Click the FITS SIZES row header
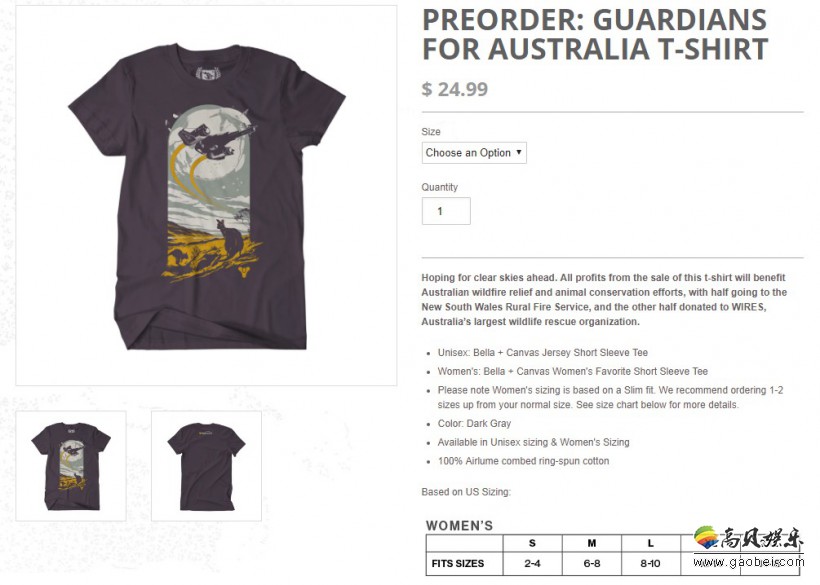 coord(458,564)
